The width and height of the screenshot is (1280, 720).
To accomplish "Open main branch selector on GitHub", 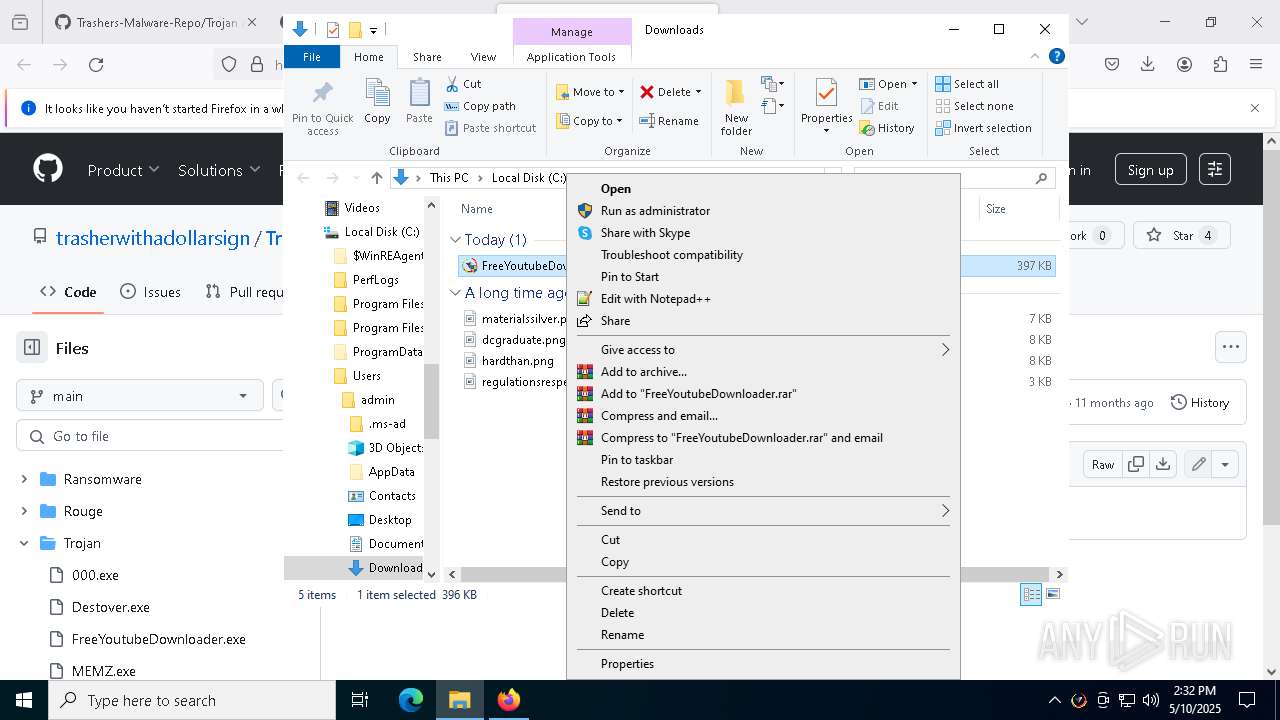I will [x=140, y=396].
